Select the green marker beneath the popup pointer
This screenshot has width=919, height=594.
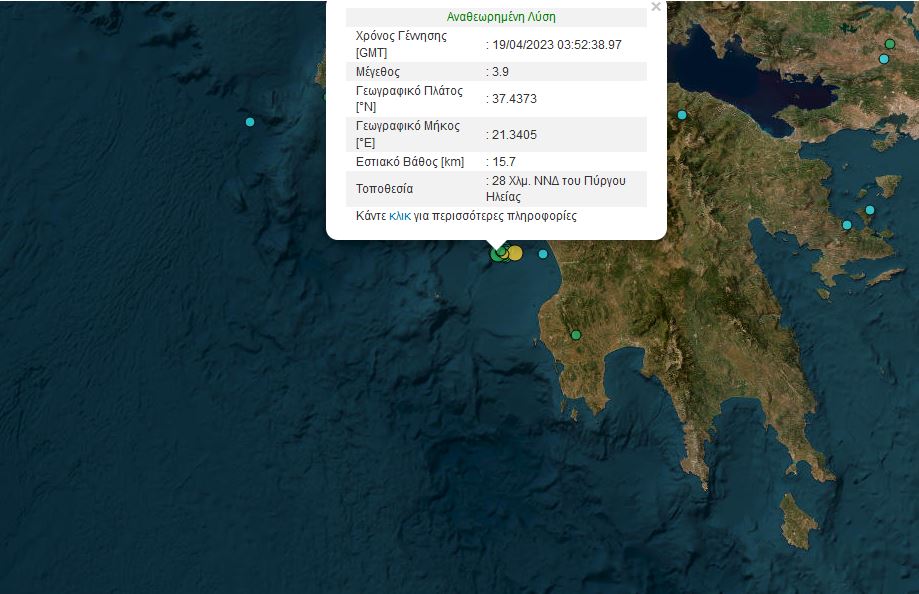pyautogui.click(x=498, y=254)
